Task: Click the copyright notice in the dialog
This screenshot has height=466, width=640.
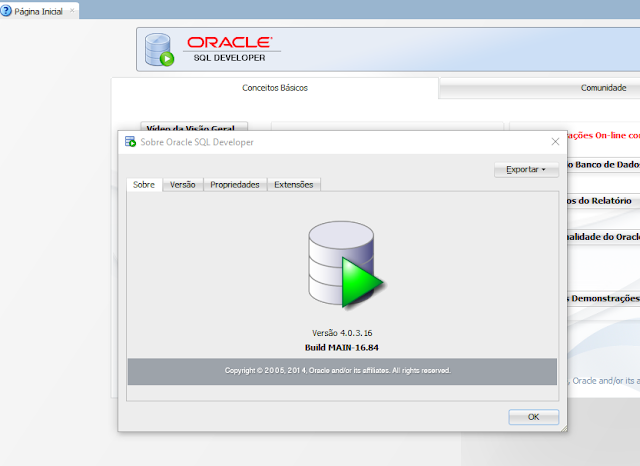Action: 338,371
